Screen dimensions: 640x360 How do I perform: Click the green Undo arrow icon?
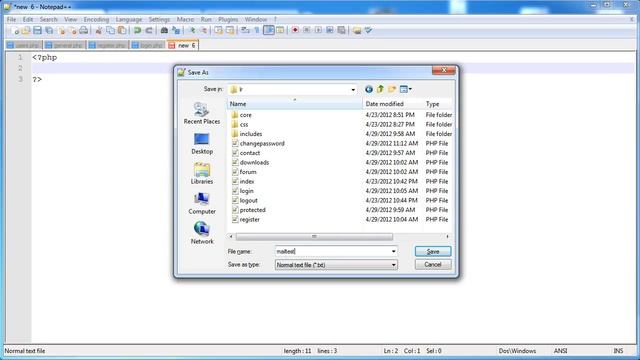[138, 31]
